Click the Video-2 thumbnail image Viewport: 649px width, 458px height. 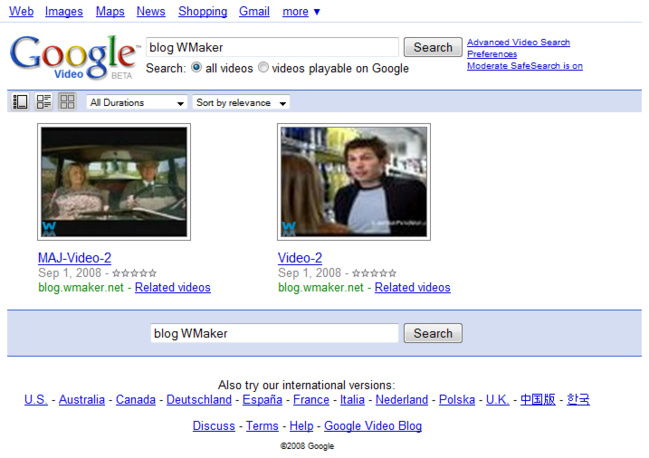[x=353, y=182]
